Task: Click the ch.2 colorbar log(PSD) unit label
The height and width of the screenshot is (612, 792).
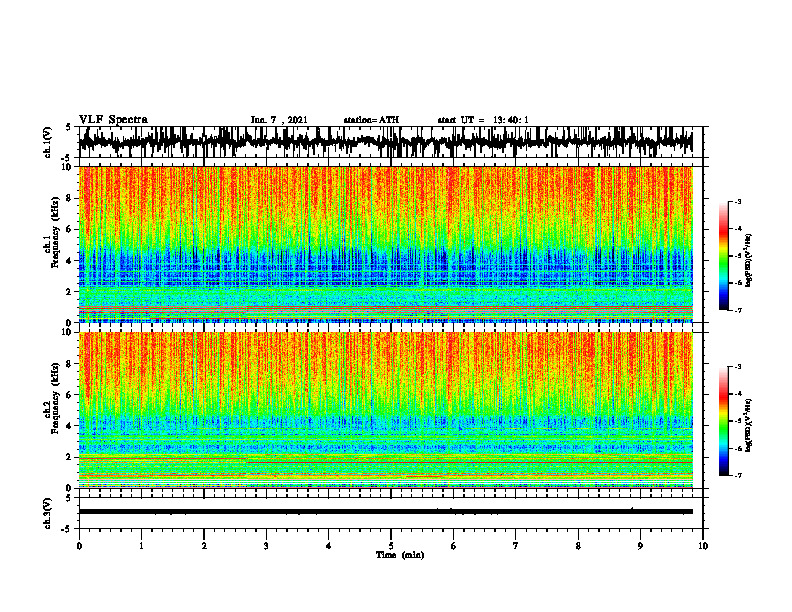Action: 749,425
